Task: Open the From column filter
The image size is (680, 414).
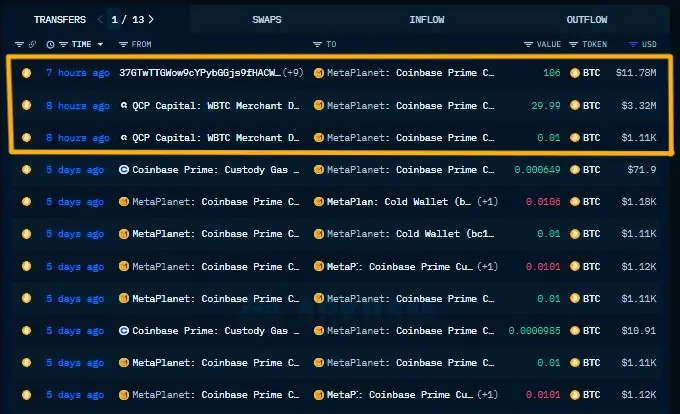Action: point(123,44)
